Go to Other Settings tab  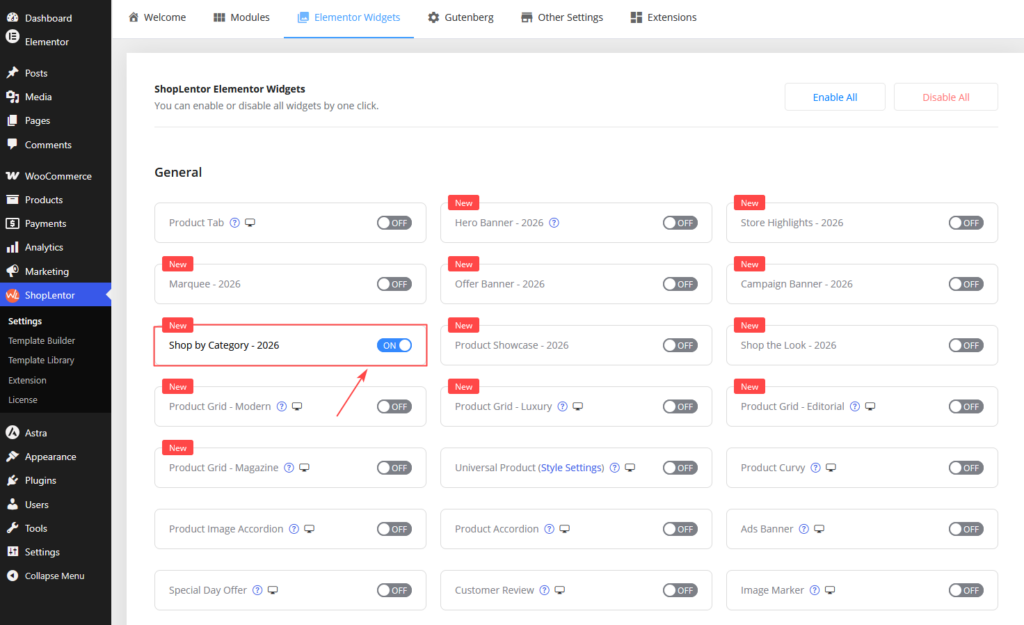pyautogui.click(x=562, y=18)
